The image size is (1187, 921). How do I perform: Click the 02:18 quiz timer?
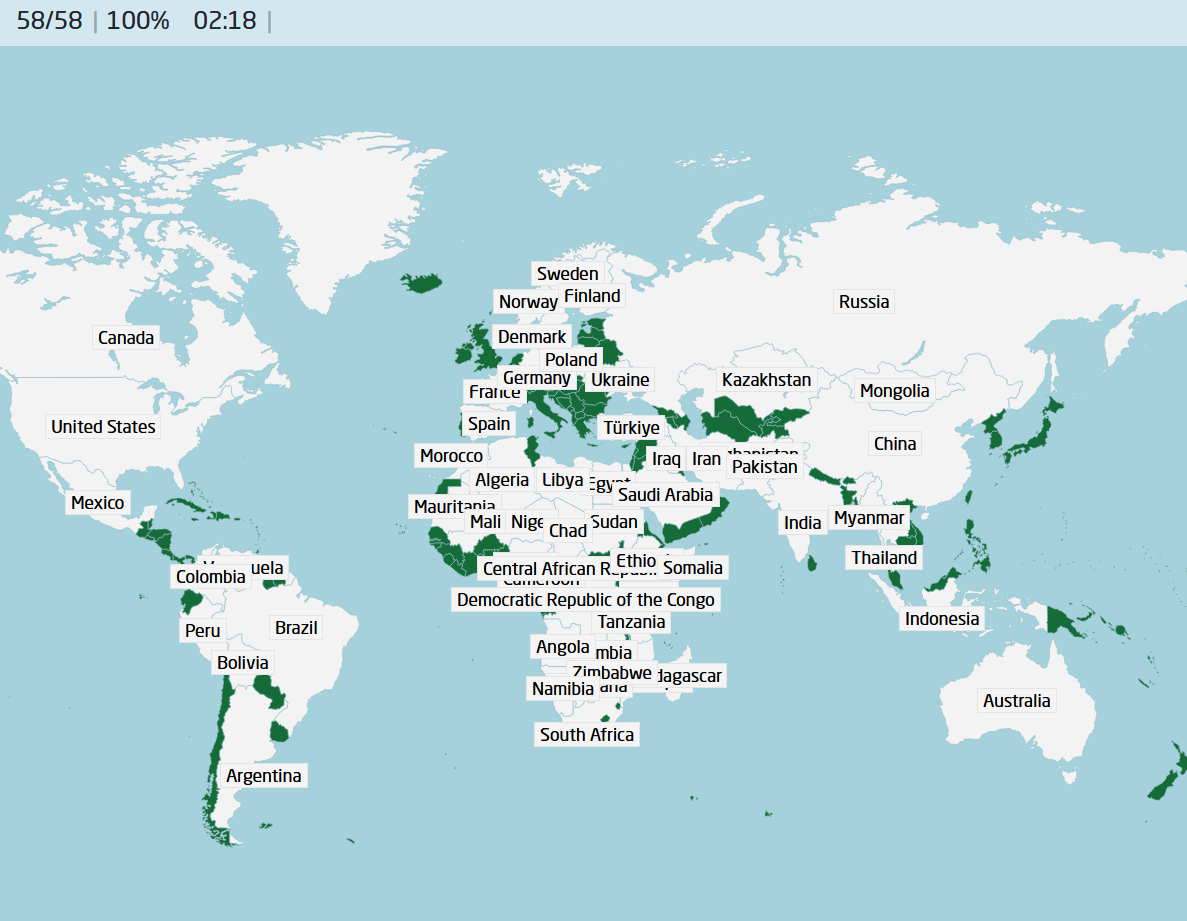click(225, 21)
